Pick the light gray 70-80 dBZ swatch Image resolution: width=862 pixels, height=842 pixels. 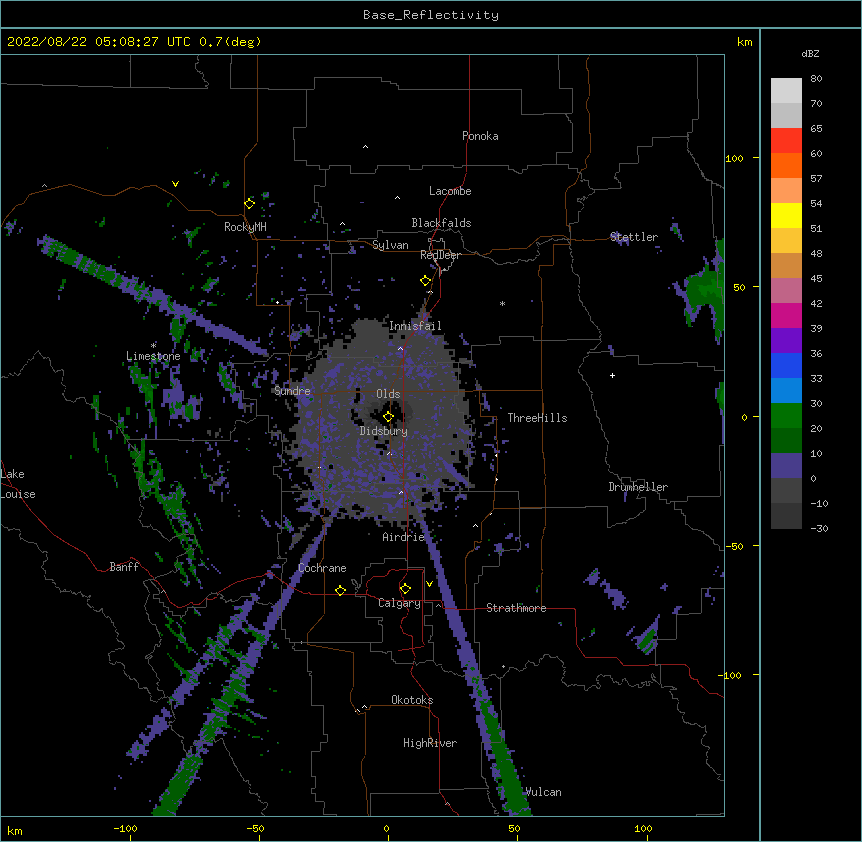pyautogui.click(x=786, y=91)
